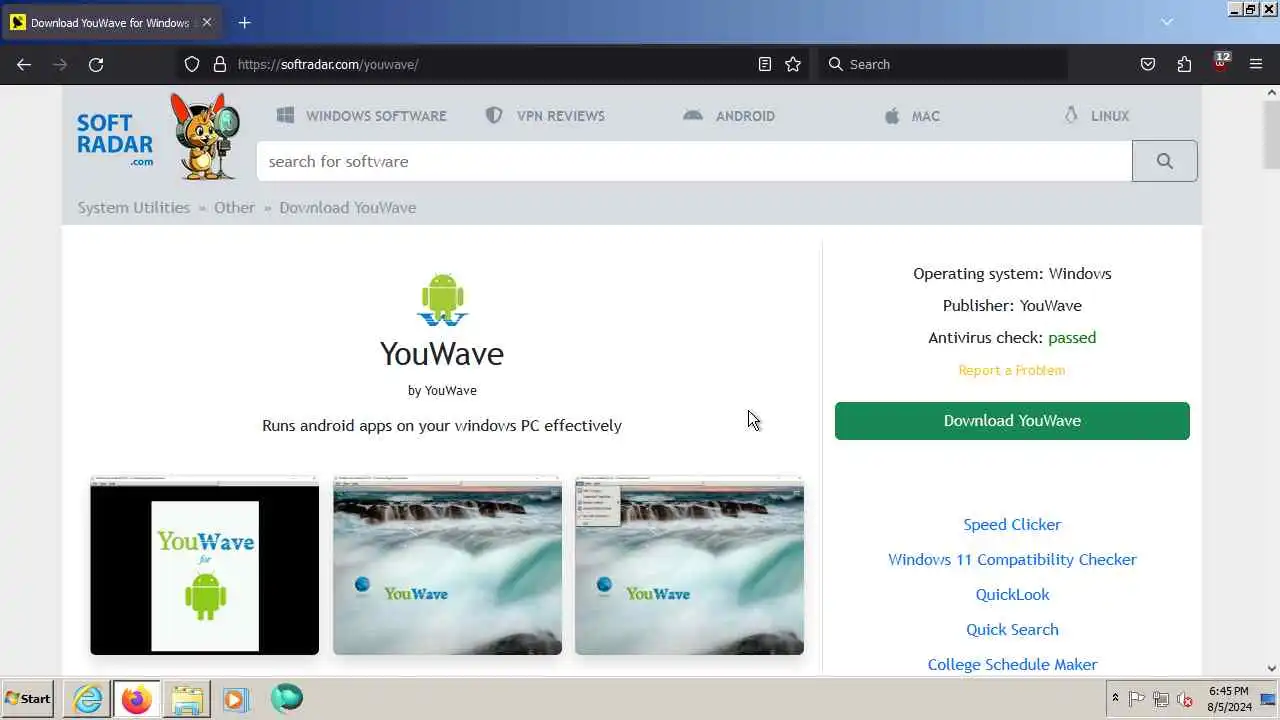Click the YouWave Android logo icon
The height and width of the screenshot is (720, 1280).
coord(442,299)
